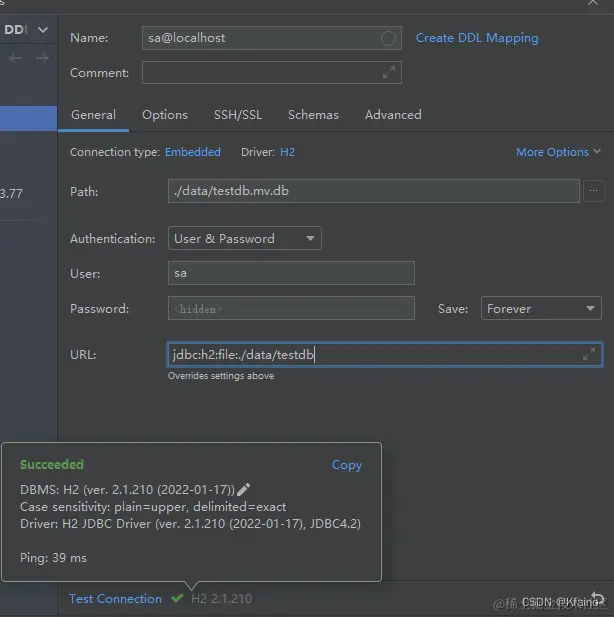Image resolution: width=614 pixels, height=617 pixels.
Task: Click the green checkmark beside Test Connection
Action: coord(177,599)
